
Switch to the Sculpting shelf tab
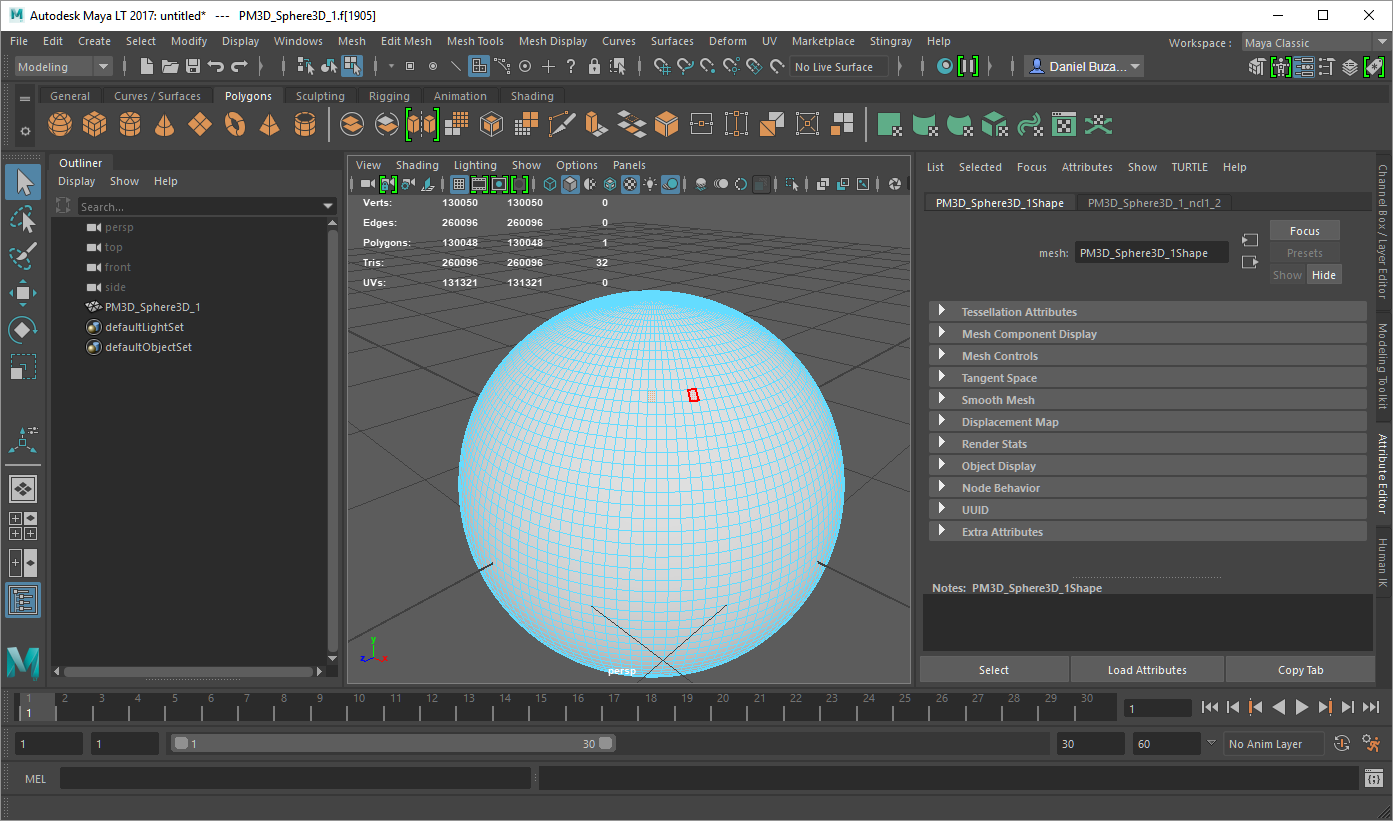coord(320,96)
